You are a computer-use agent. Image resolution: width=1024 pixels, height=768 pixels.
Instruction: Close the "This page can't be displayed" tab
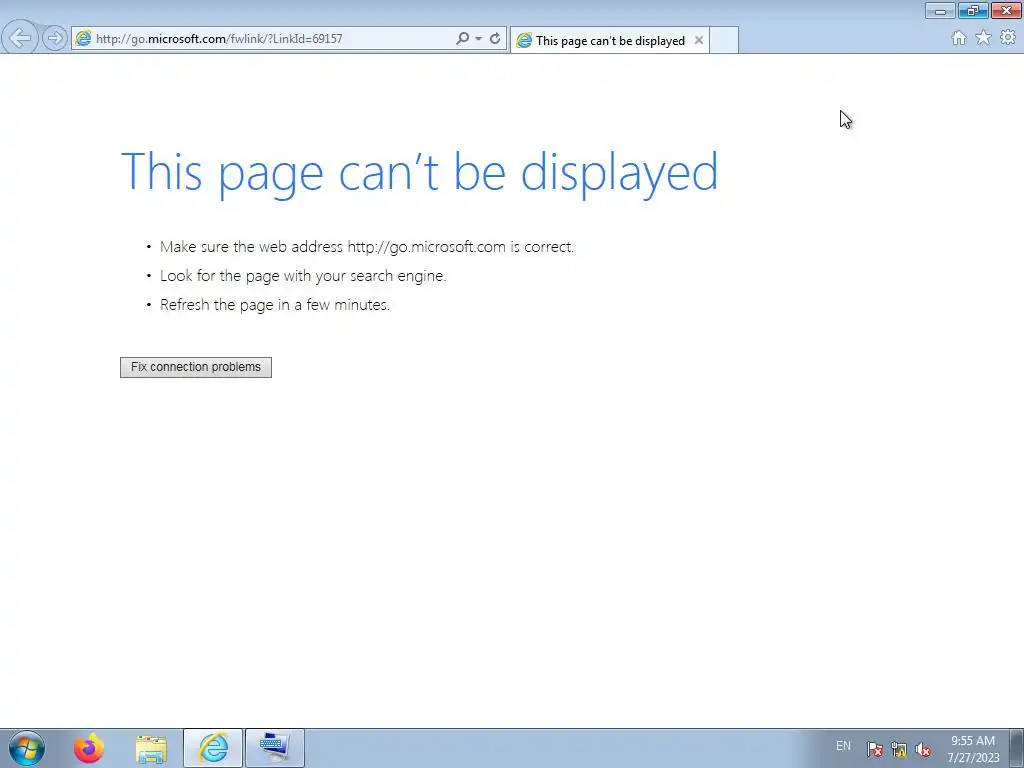[x=699, y=40]
